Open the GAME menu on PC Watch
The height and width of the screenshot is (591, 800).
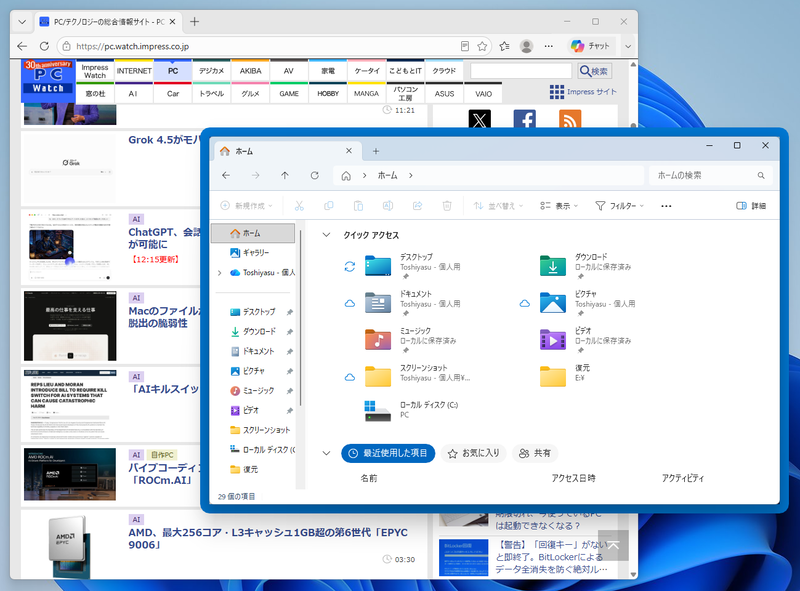[289, 93]
